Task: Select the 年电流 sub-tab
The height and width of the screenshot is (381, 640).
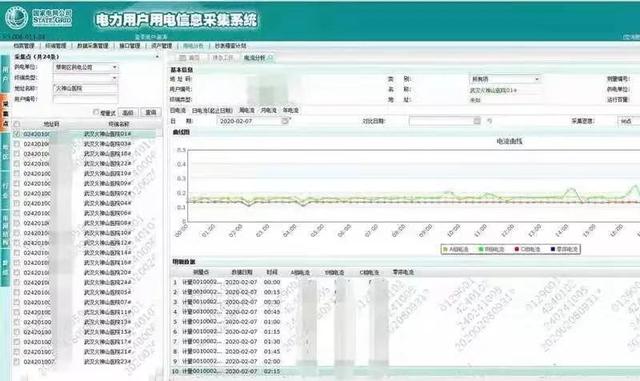Action: tap(291, 110)
